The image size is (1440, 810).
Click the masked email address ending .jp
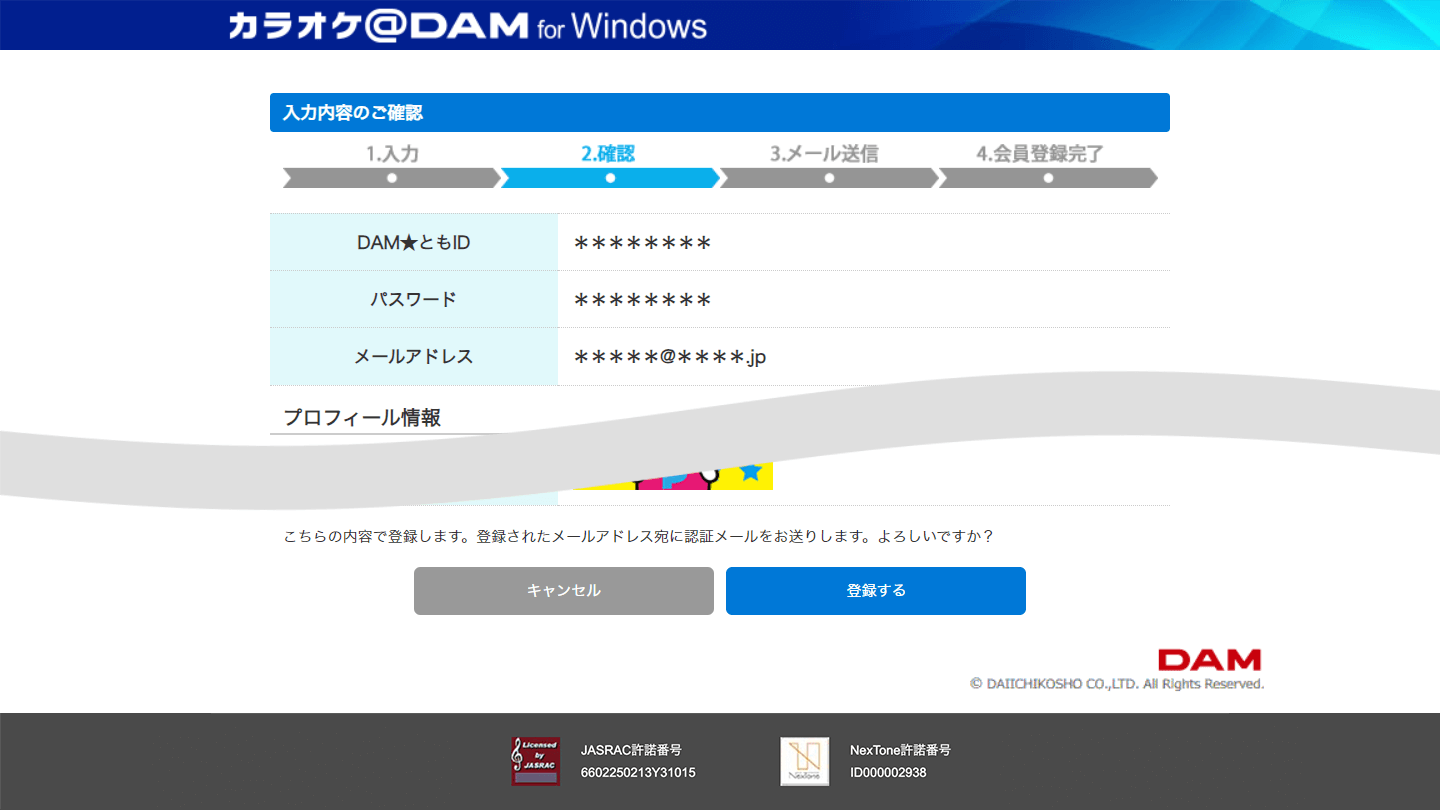coord(670,357)
